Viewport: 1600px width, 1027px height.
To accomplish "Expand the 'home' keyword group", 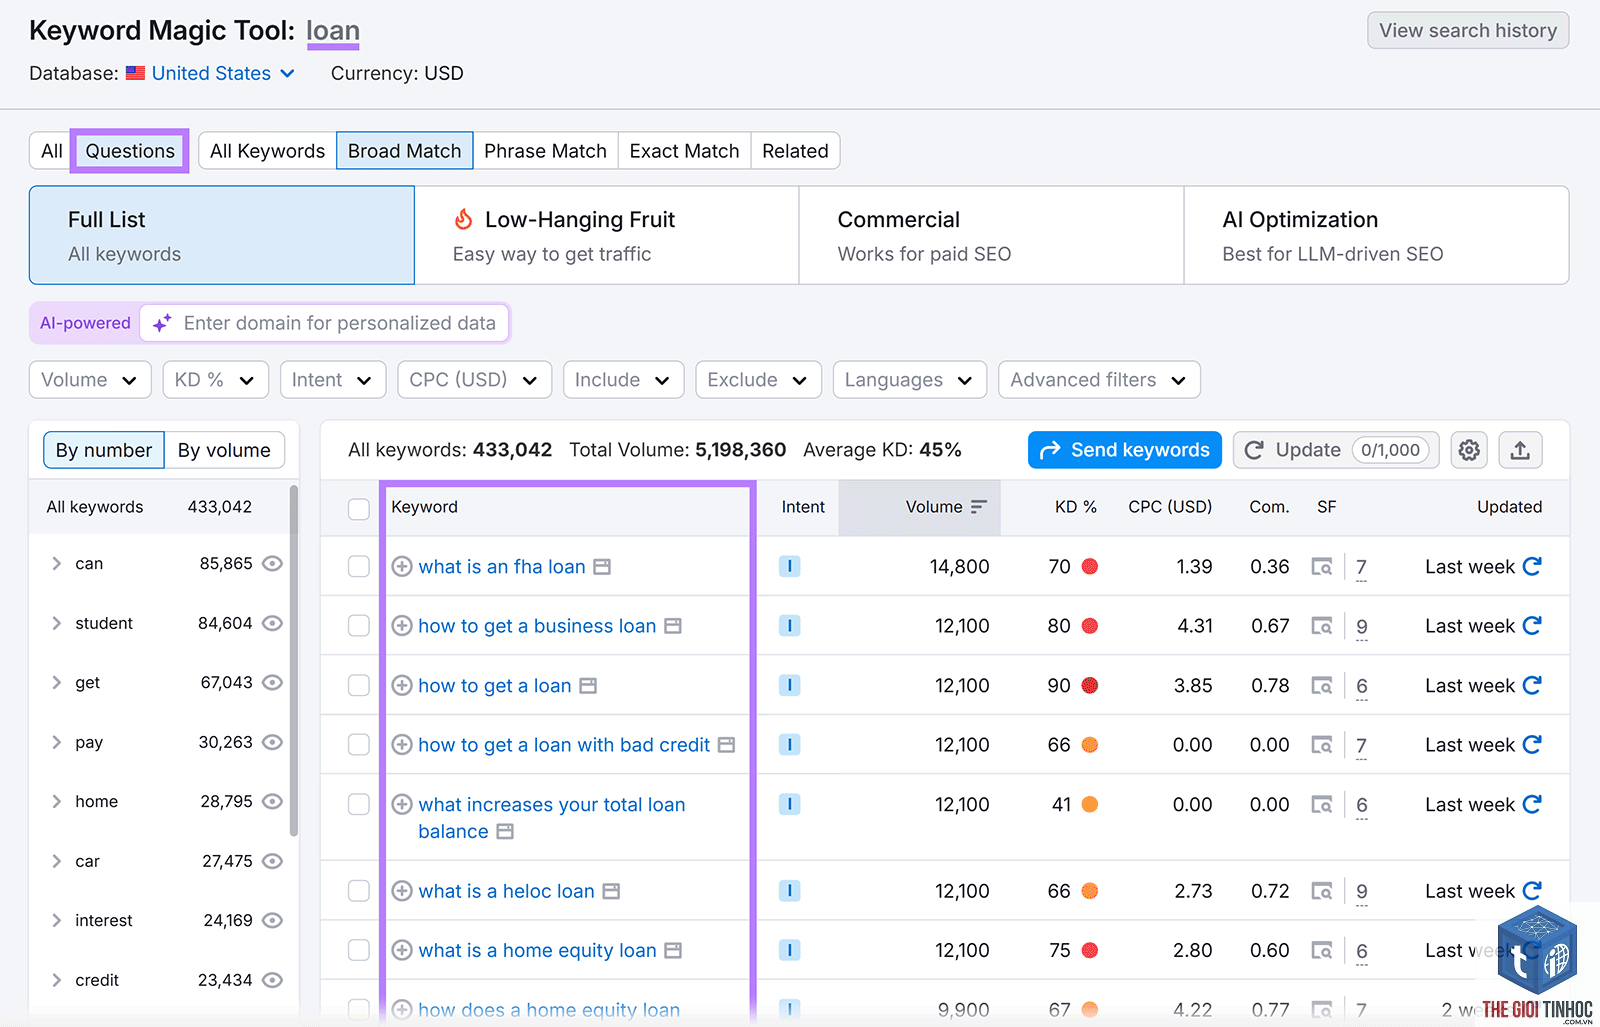I will coord(56,802).
